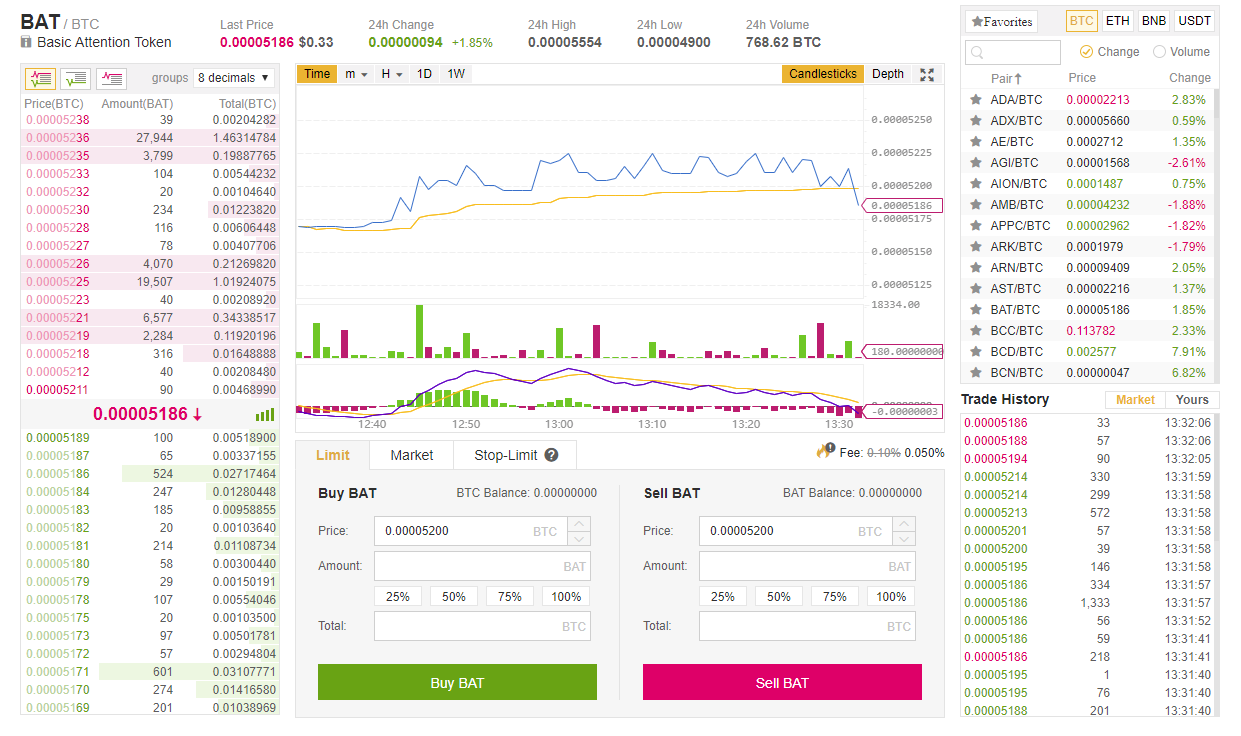Set sell amount to 75%
1241x736 pixels.
click(835, 596)
